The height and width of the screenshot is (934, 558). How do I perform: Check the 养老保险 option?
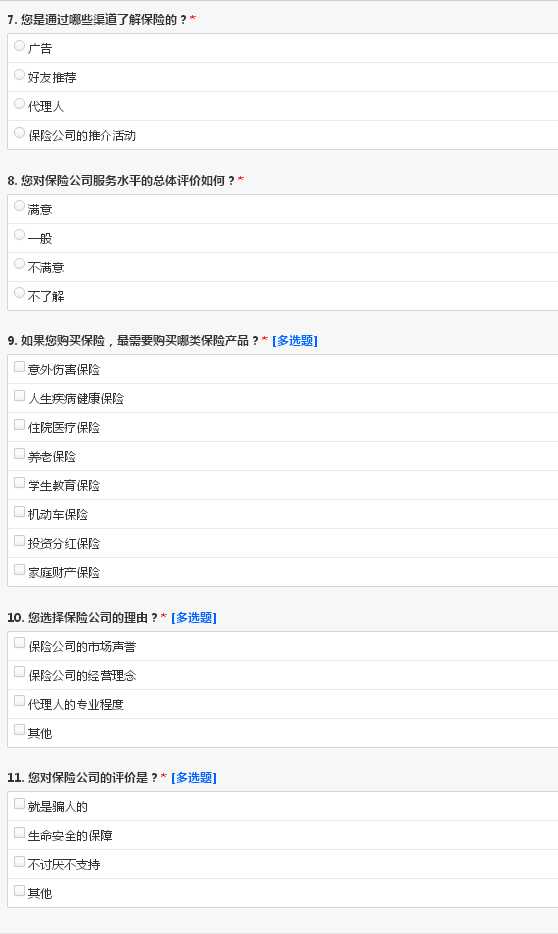[x=20, y=454]
